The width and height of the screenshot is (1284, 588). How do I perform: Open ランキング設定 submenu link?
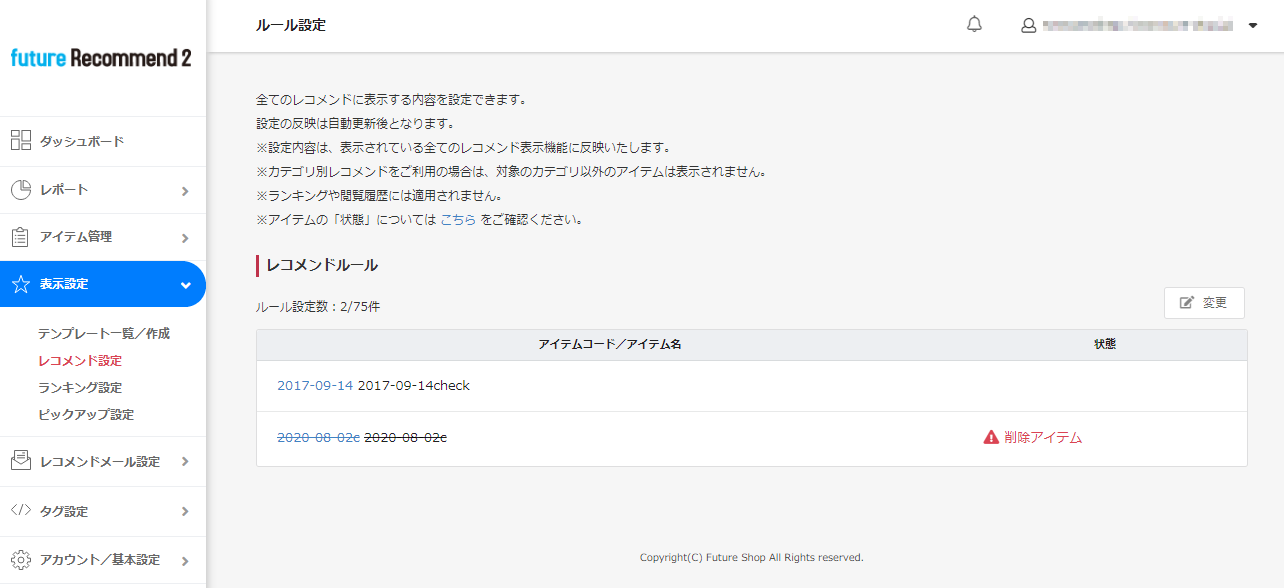click(x=80, y=387)
